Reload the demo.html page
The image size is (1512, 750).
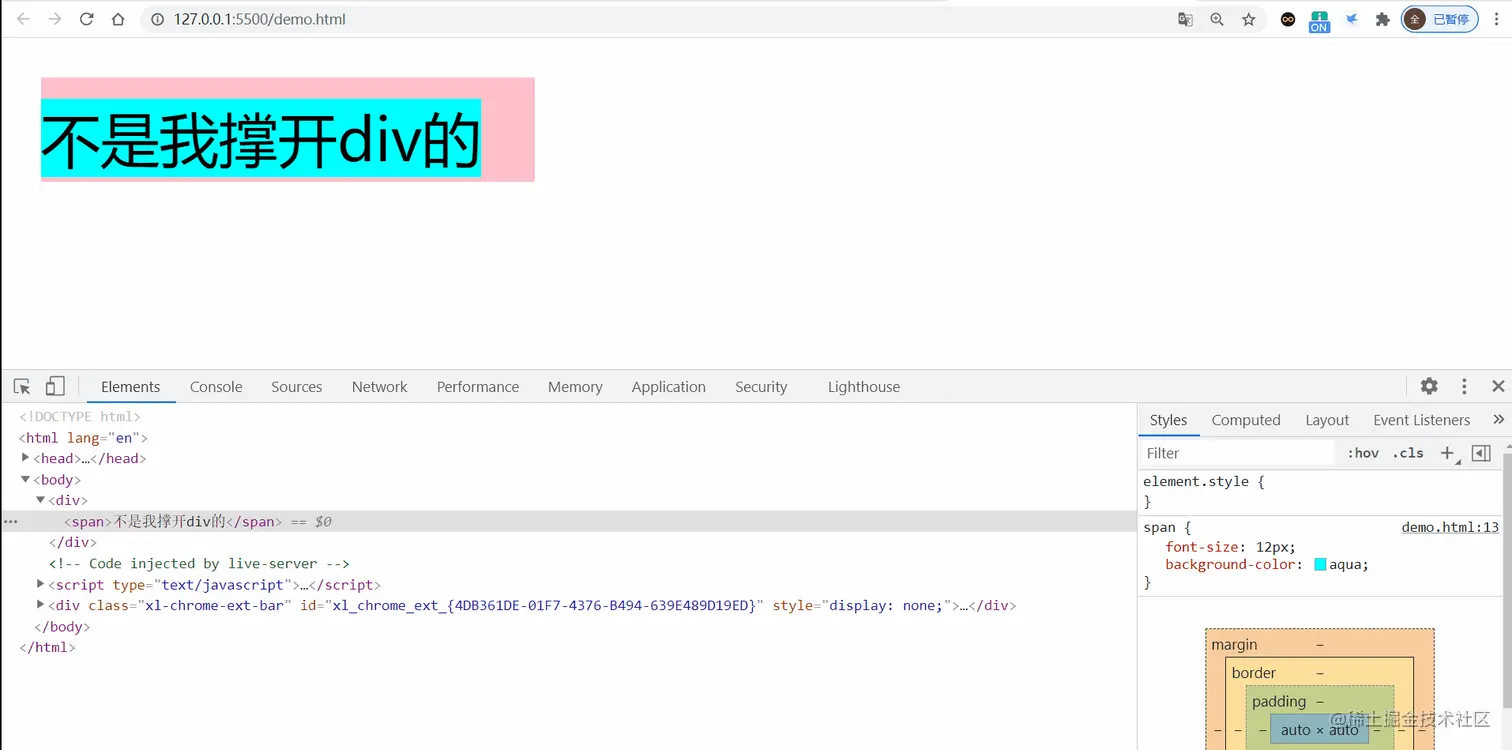tap(87, 19)
